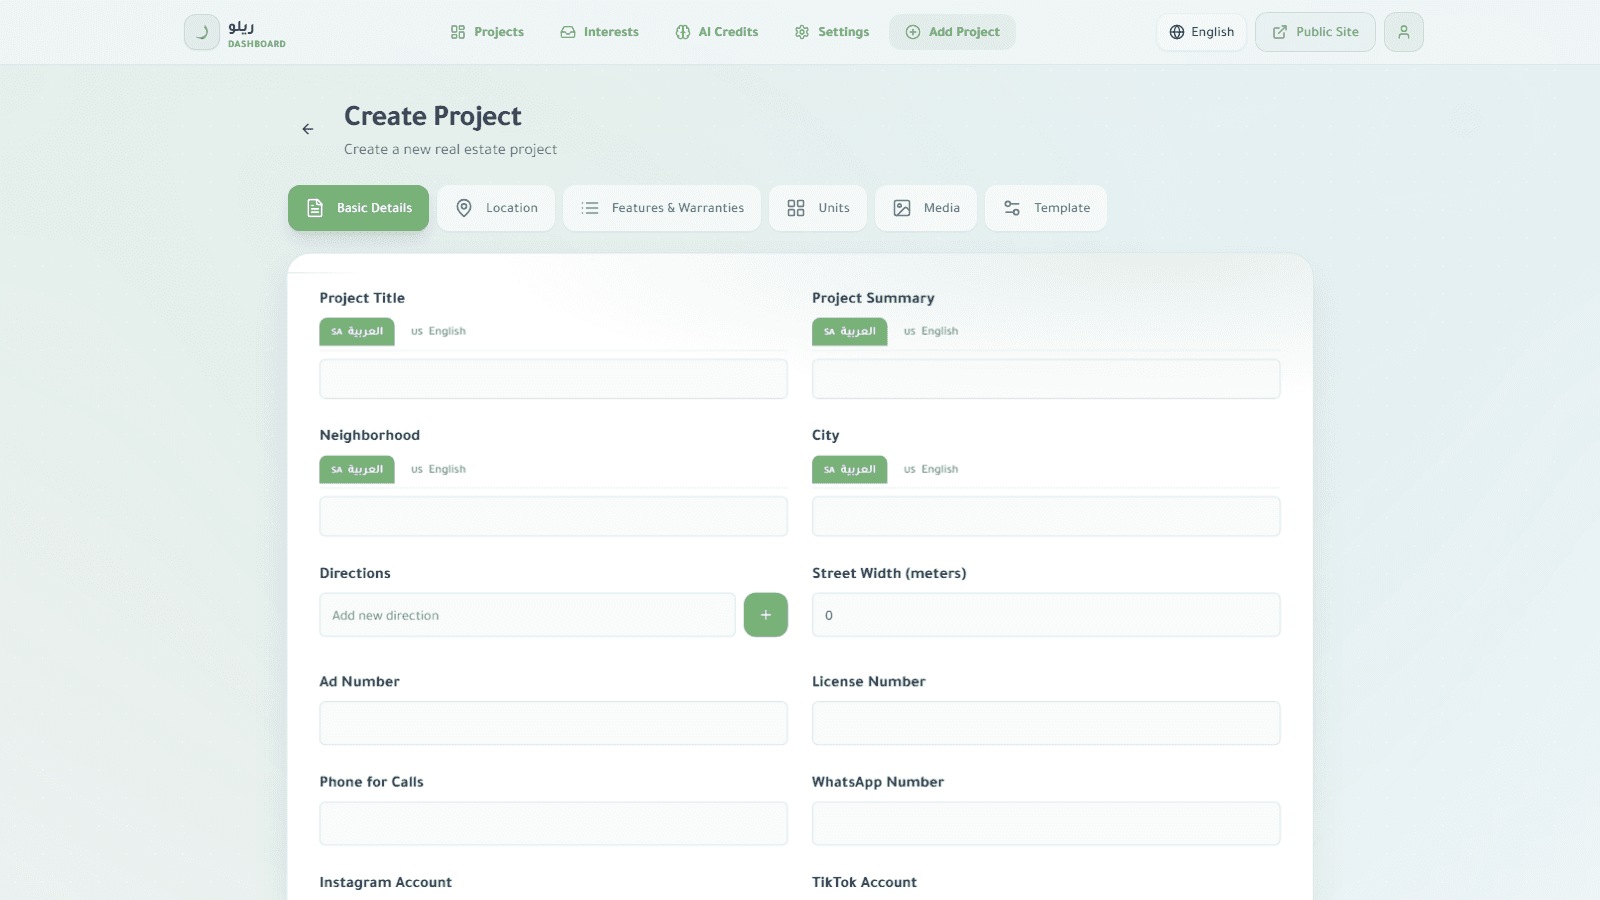Open the English language selector
Viewport: 1600px width, 900px height.
(1202, 32)
